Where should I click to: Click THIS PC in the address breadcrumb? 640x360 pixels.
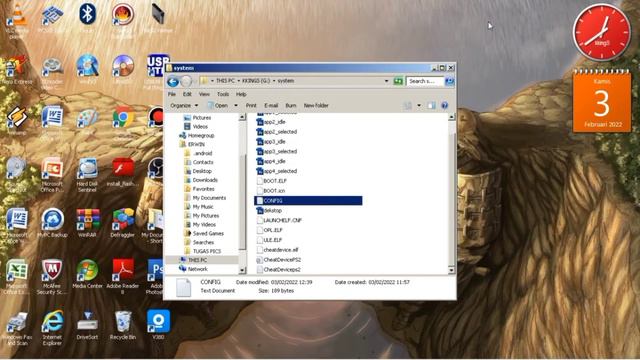225,81
